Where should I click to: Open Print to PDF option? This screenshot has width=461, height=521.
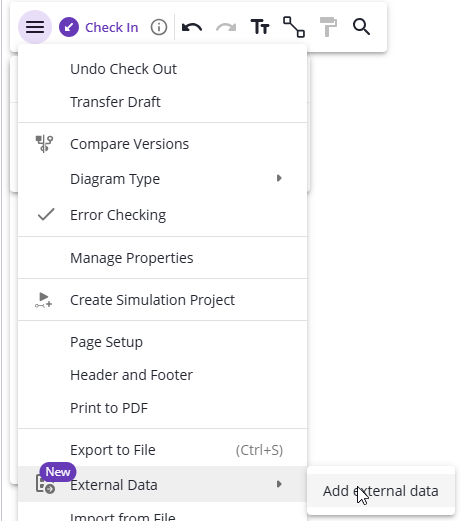[x=162, y=408]
